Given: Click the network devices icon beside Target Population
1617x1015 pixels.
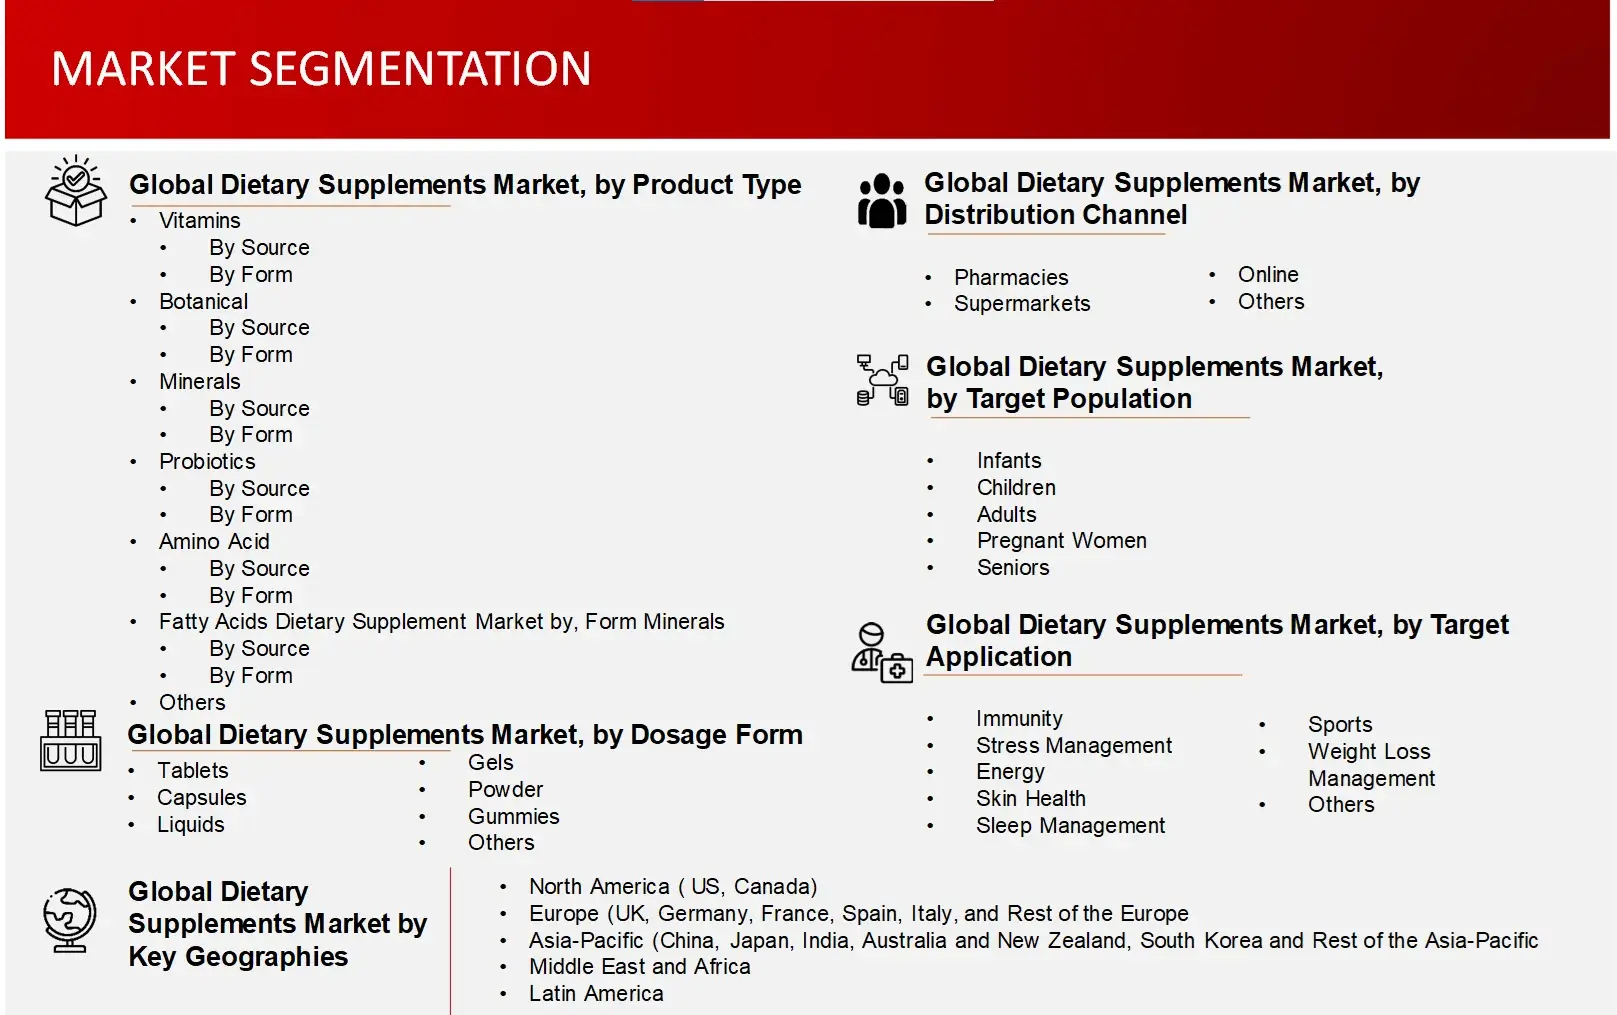Looking at the screenshot, I should click(883, 380).
